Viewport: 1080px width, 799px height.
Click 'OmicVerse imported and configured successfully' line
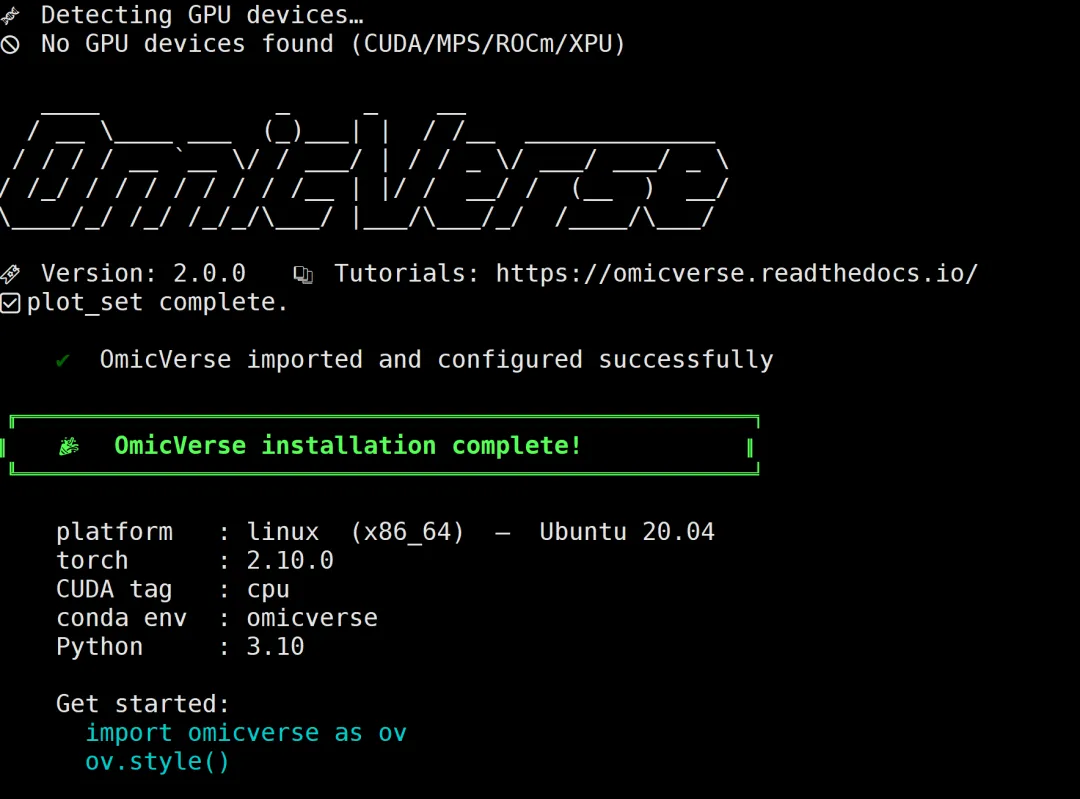(437, 360)
